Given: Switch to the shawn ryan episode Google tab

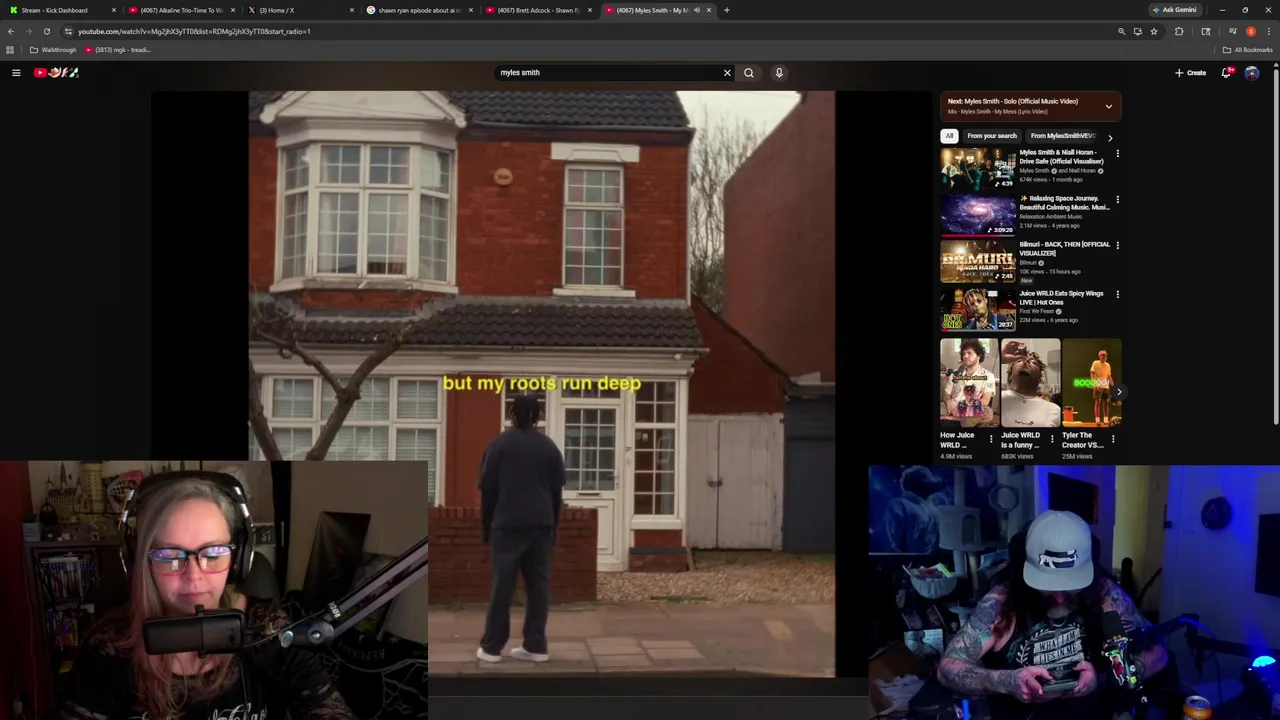Looking at the screenshot, I should point(418,10).
